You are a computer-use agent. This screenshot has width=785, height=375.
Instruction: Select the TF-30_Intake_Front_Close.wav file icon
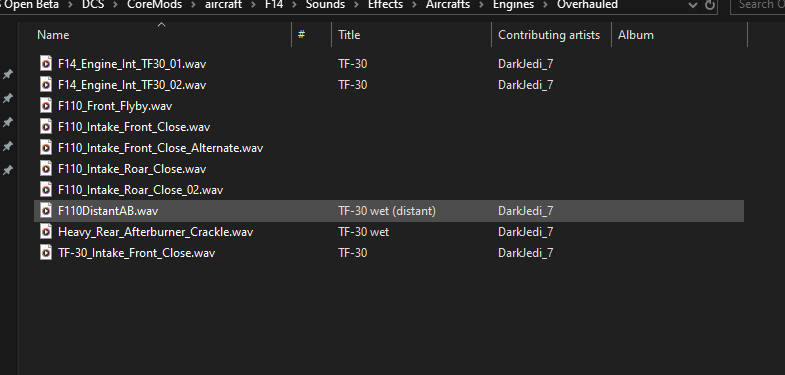(46, 253)
